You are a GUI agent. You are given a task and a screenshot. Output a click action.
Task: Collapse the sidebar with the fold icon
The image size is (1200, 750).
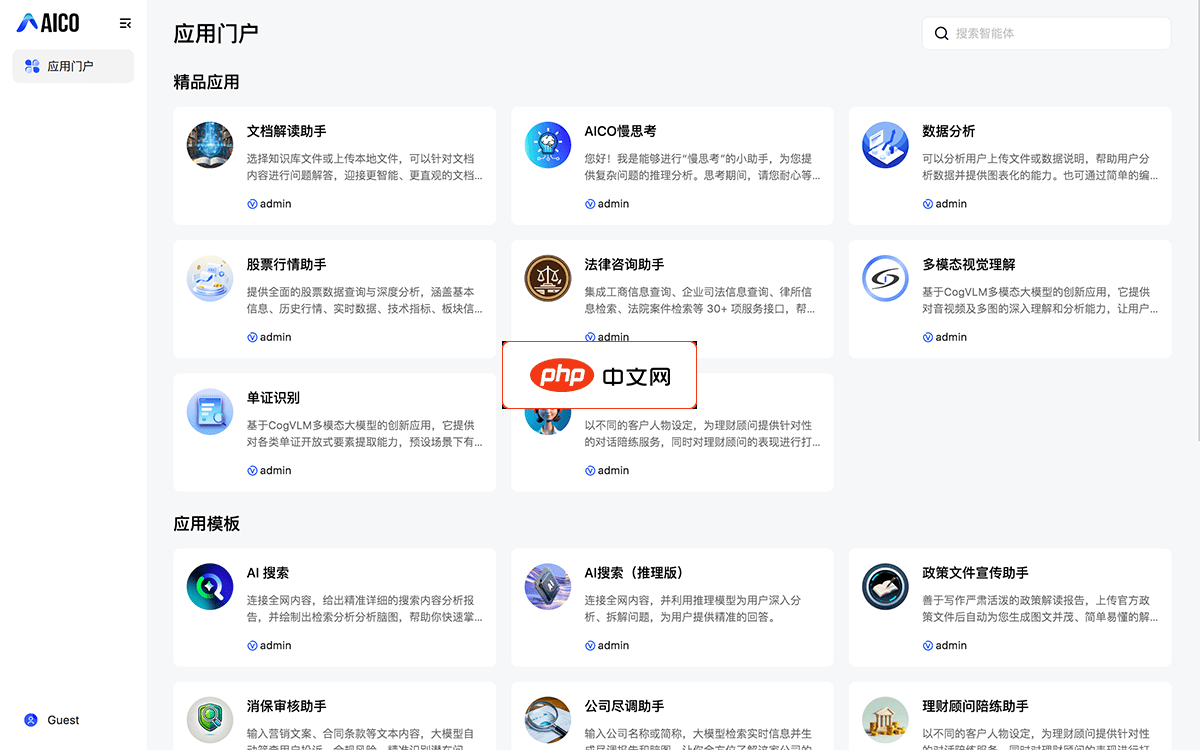click(x=125, y=23)
